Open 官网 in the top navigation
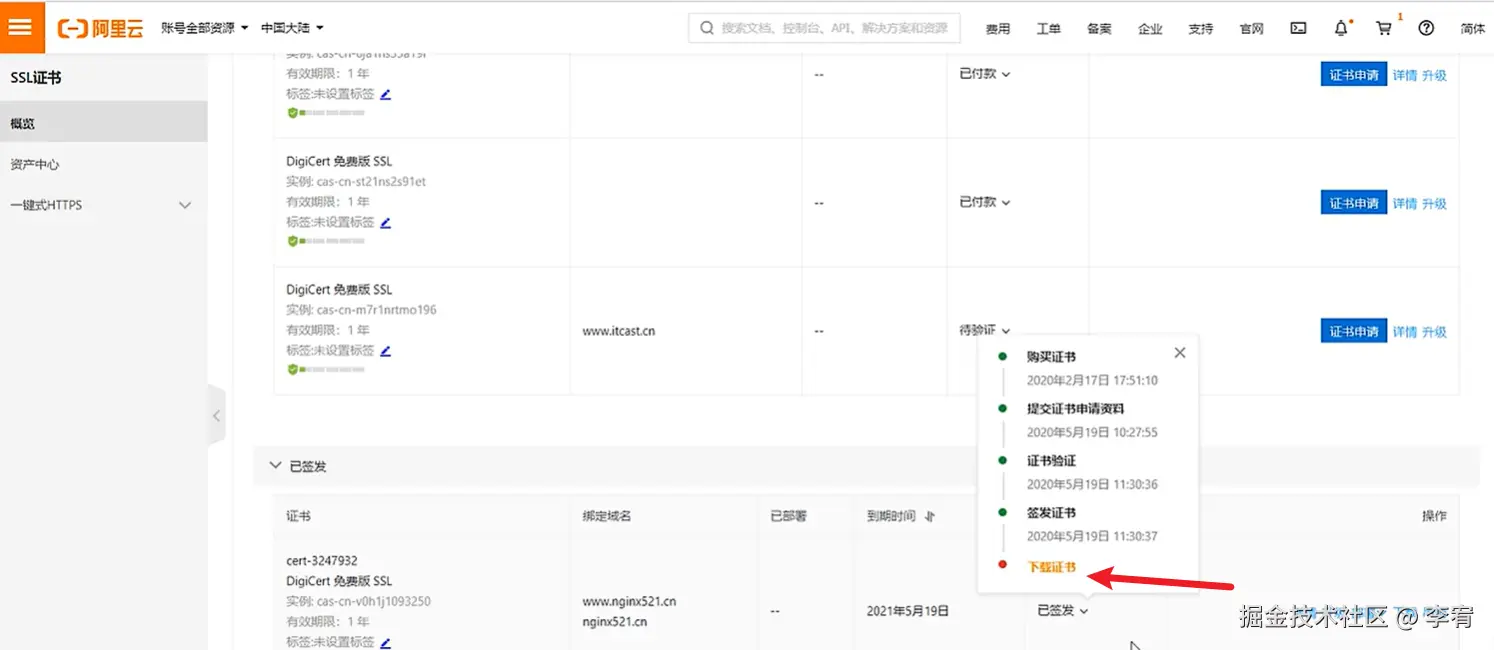This screenshot has height=650, width=1494. (1251, 29)
